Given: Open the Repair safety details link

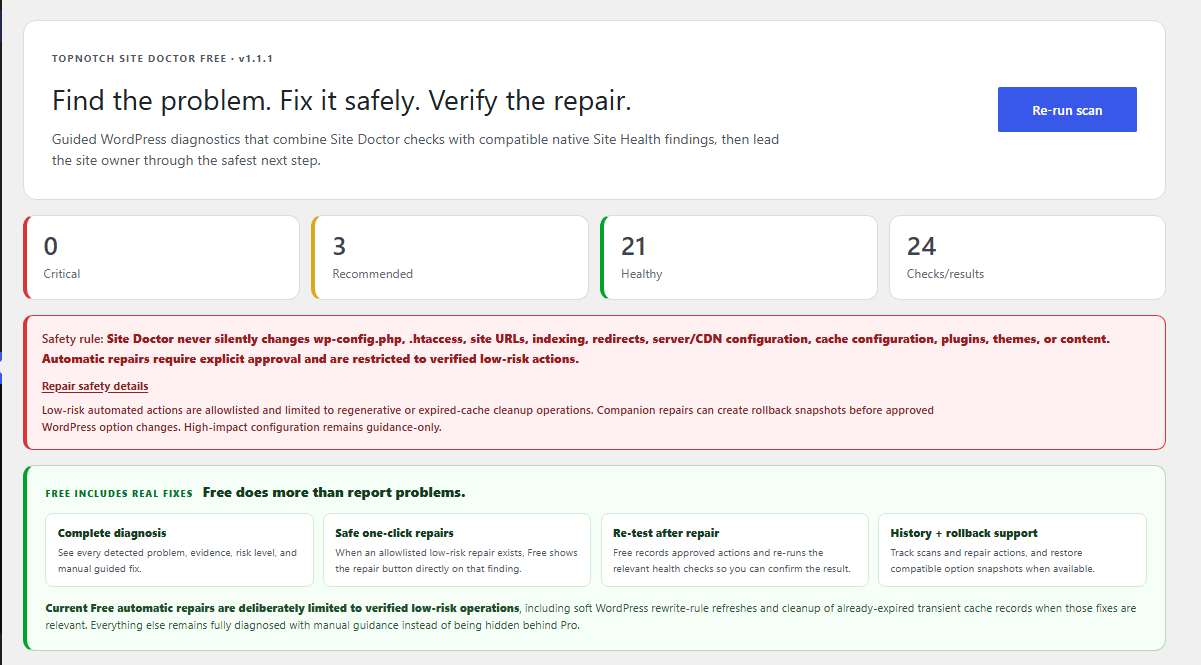Looking at the screenshot, I should click(95, 386).
